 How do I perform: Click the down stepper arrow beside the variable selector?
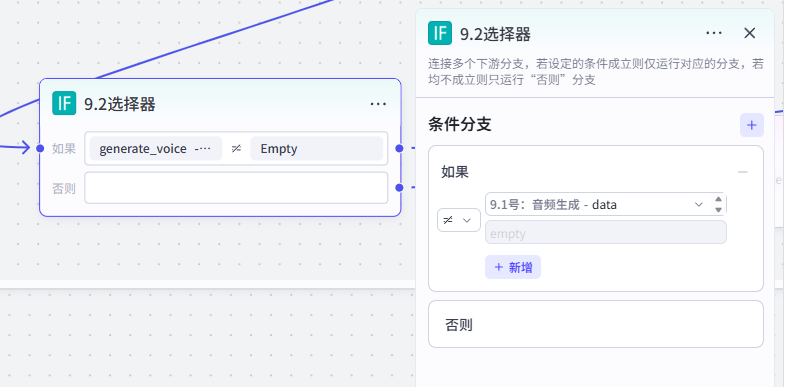pyautogui.click(x=718, y=210)
